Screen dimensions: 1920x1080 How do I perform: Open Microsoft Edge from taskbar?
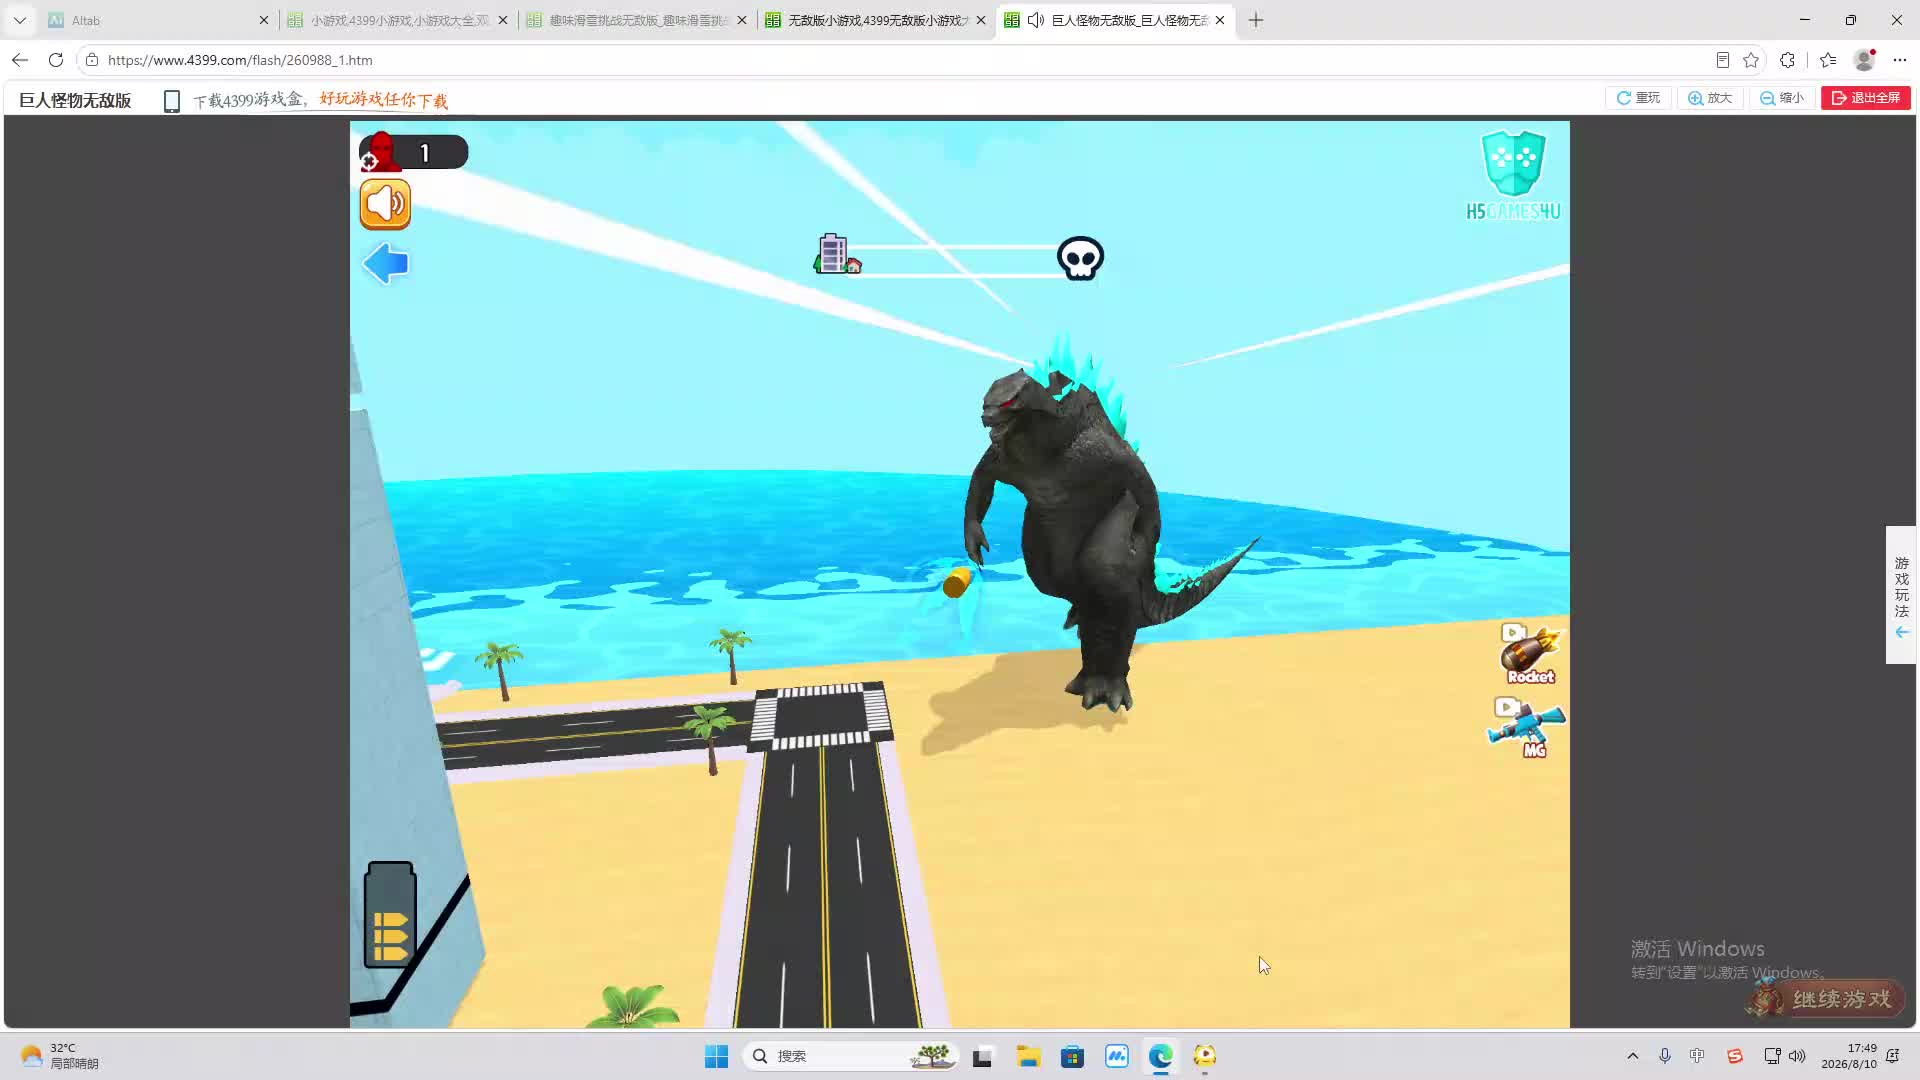pyautogui.click(x=1160, y=1056)
